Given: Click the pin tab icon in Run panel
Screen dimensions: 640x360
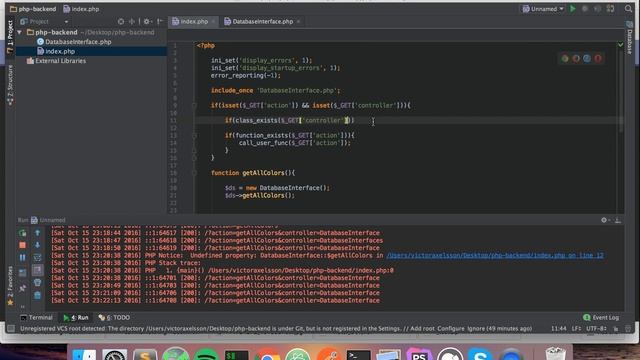Looking at the screenshot, I should point(22,289).
